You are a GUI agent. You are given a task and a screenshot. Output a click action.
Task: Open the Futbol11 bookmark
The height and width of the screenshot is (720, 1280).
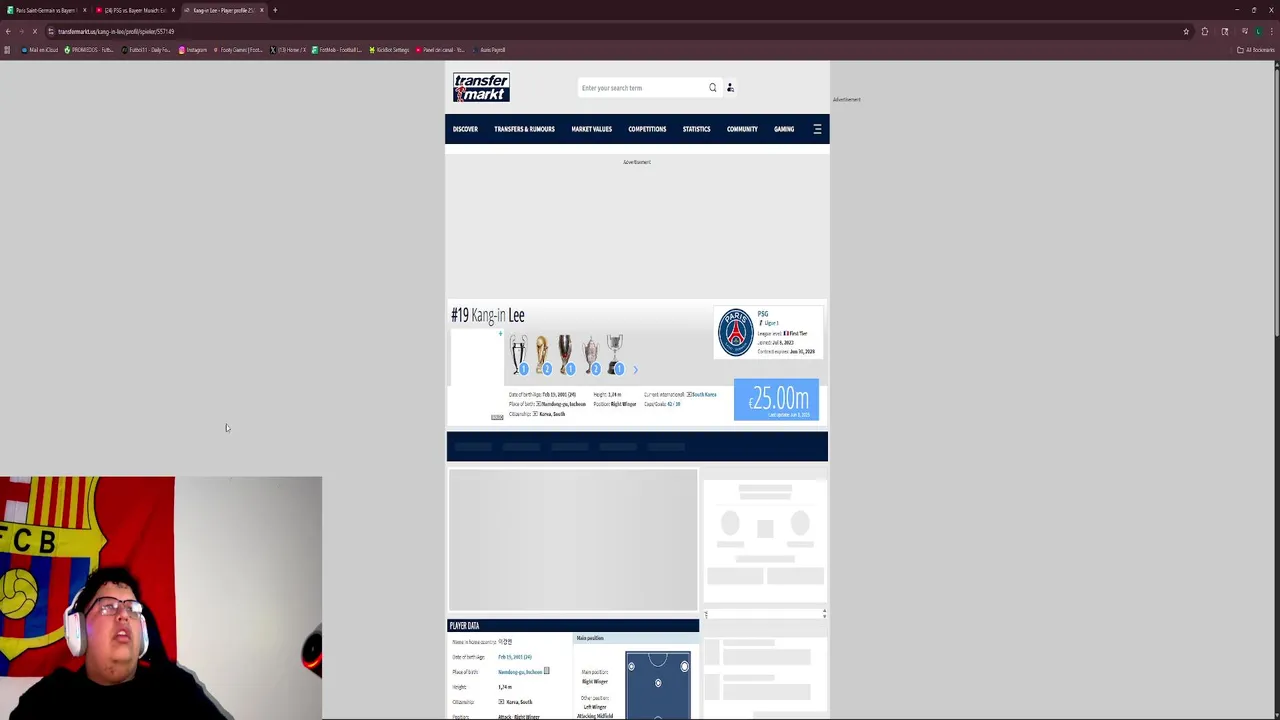pyautogui.click(x=147, y=50)
